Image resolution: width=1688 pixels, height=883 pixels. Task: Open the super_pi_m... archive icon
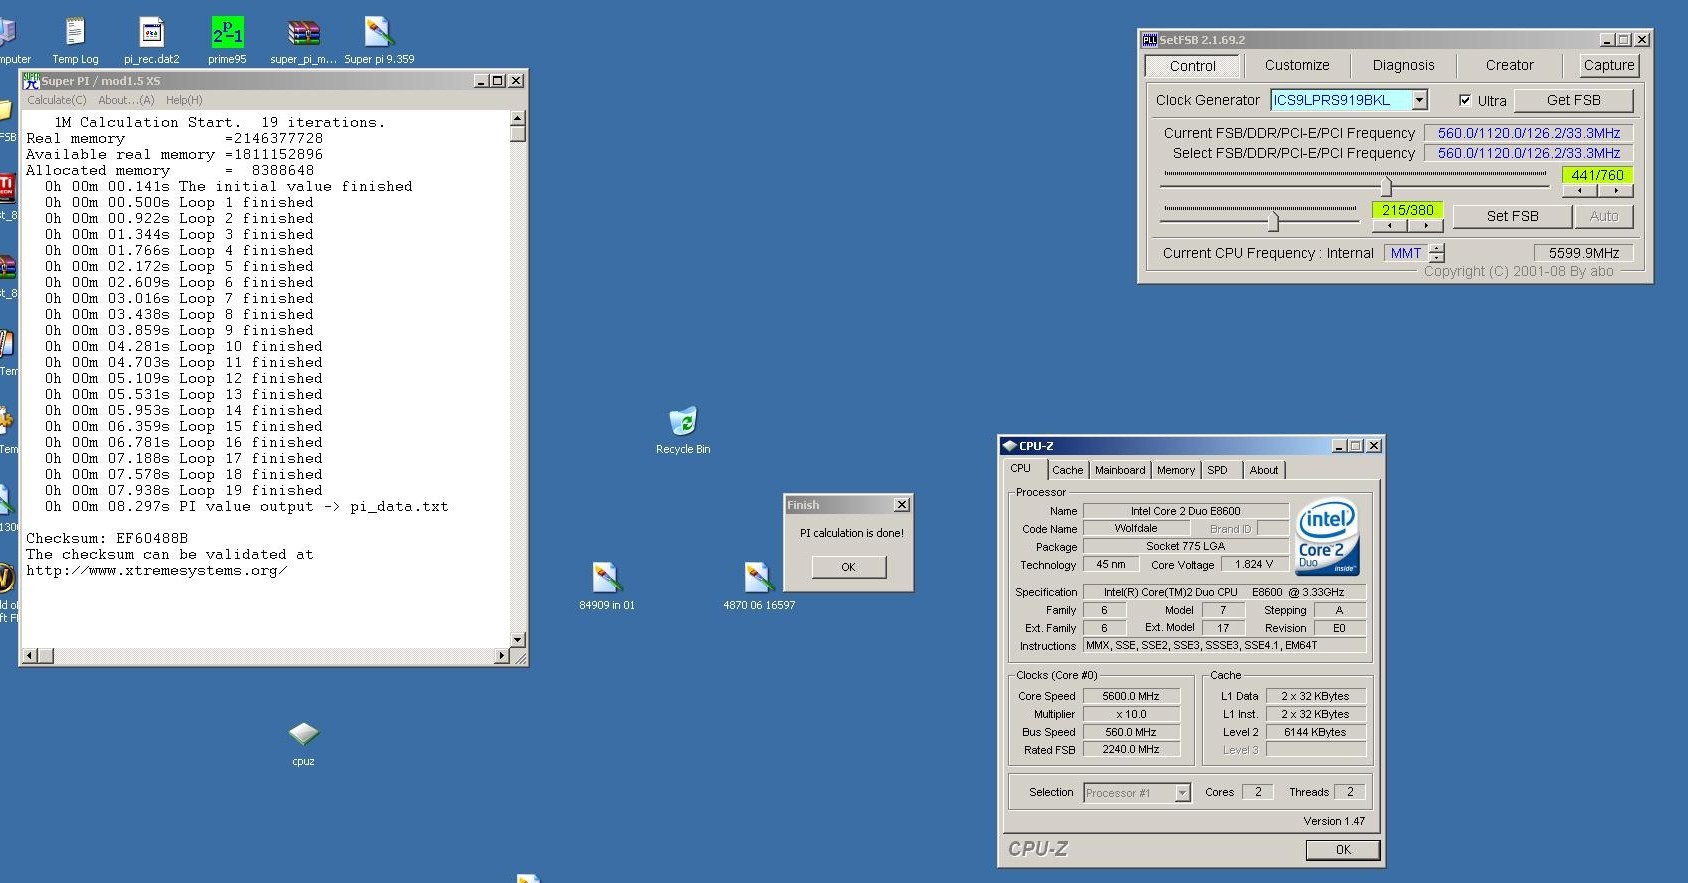pyautogui.click(x=303, y=40)
